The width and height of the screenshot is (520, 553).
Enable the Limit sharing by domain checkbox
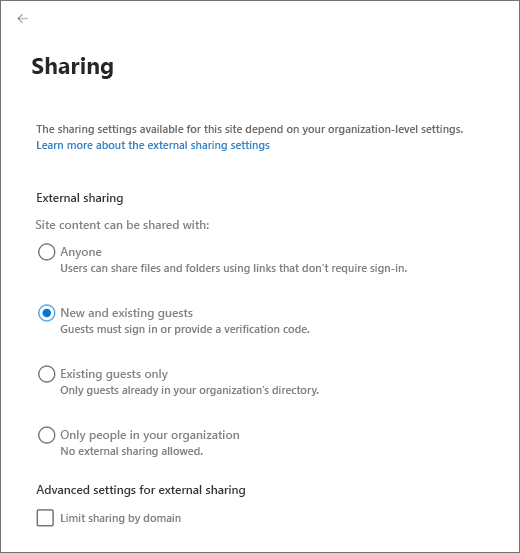coord(45,518)
